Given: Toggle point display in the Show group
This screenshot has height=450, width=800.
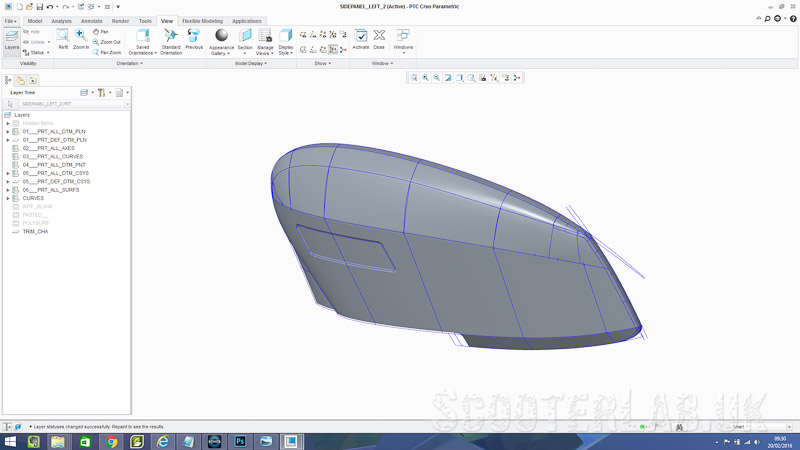Looking at the screenshot, I should coord(322,35).
